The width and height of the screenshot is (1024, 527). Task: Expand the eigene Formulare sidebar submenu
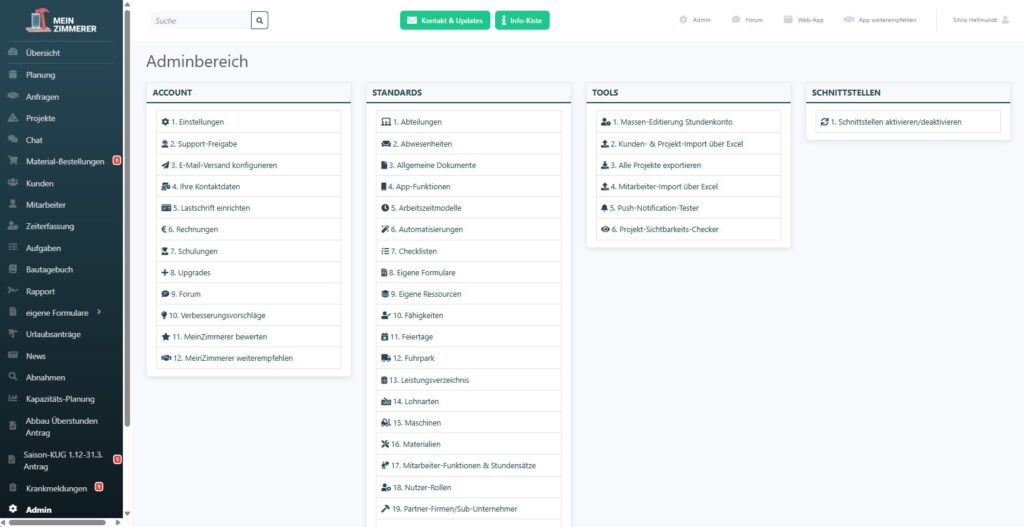(x=98, y=313)
